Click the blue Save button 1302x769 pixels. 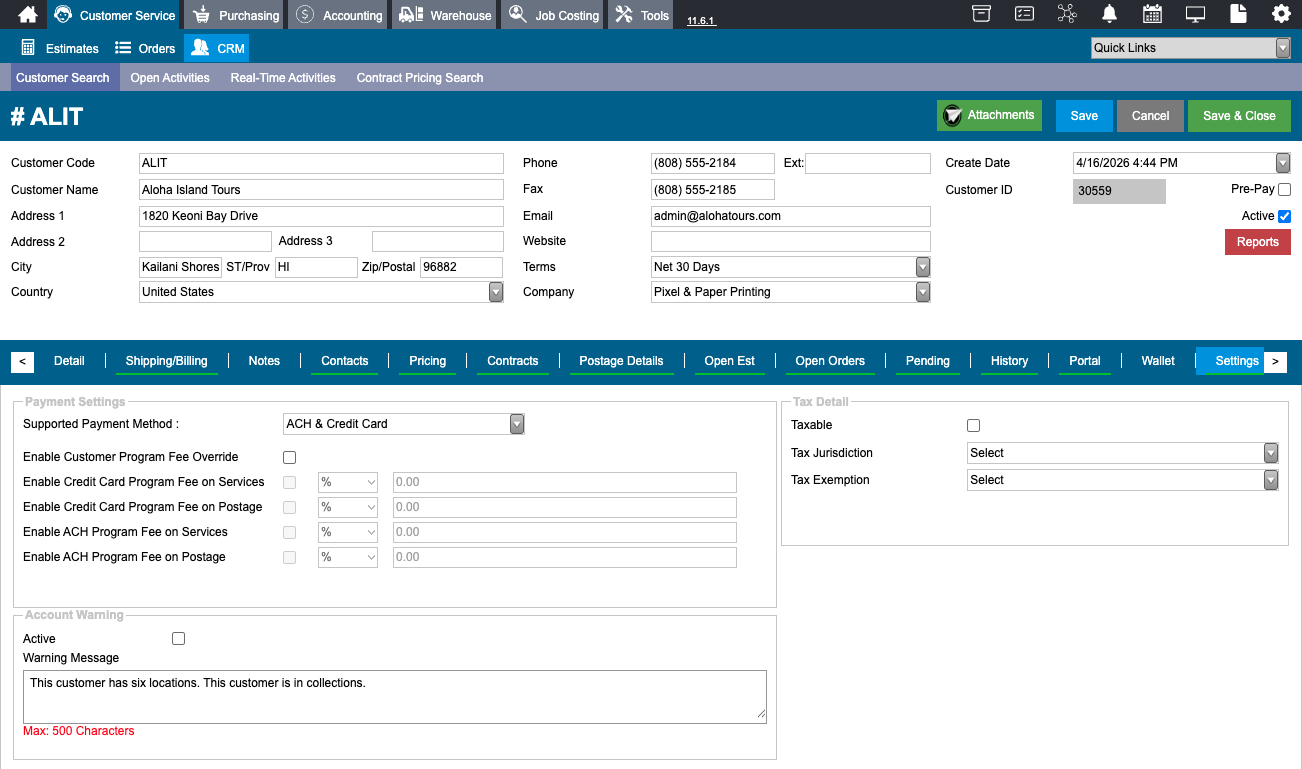1084,115
